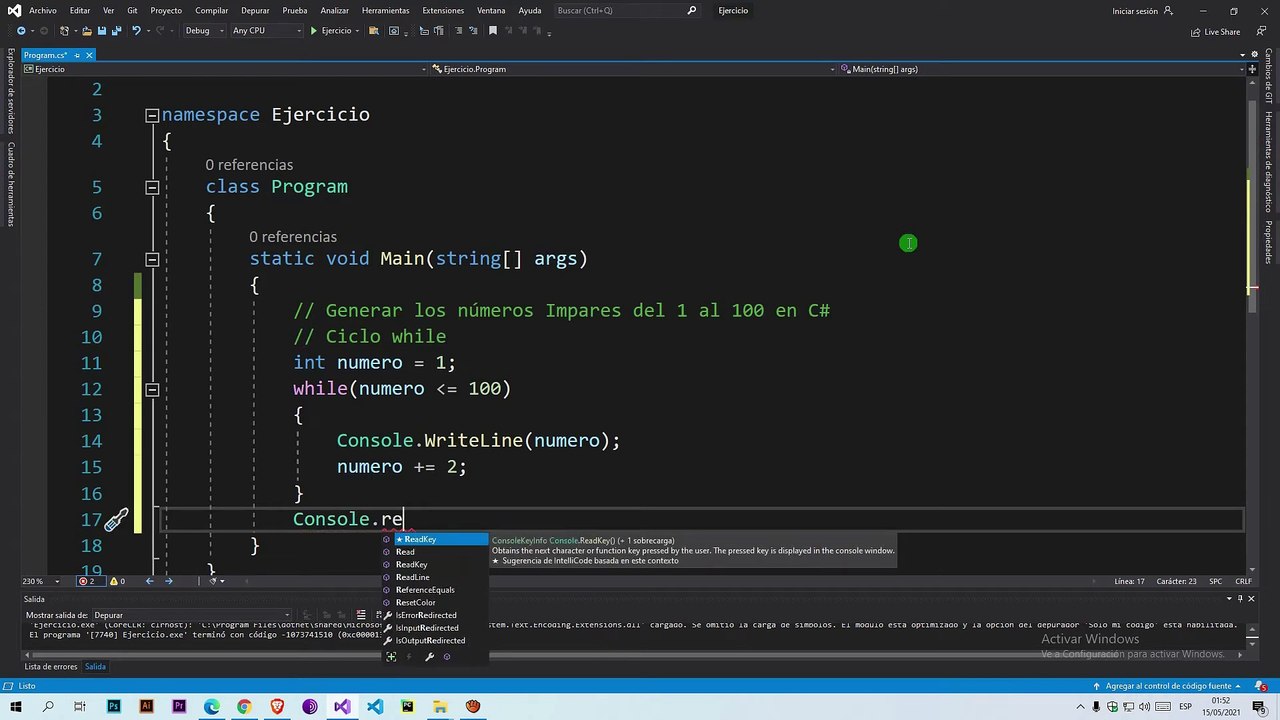Open the Any CPU platform dropdown

pos(266,31)
